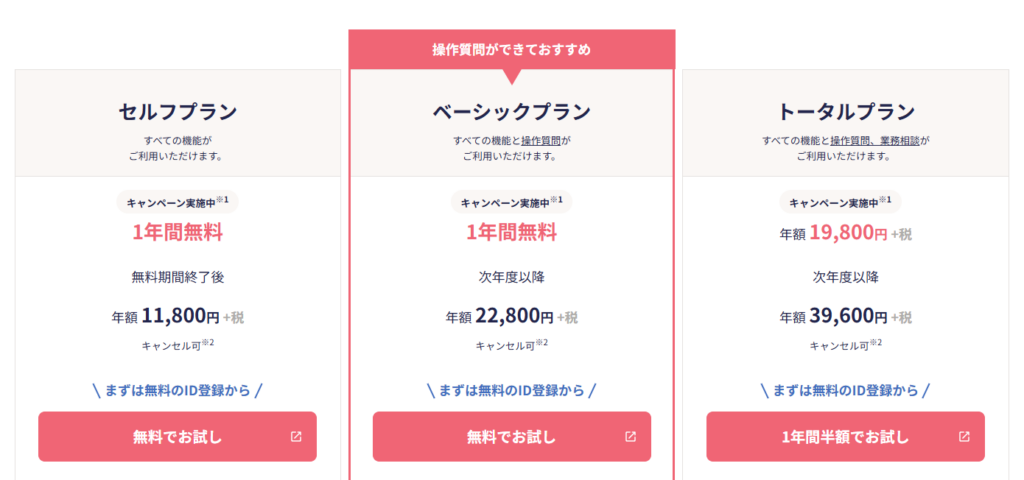Click キャンペーン実施中 badge in Self plan
This screenshot has width=1024, height=480.
pos(177,203)
